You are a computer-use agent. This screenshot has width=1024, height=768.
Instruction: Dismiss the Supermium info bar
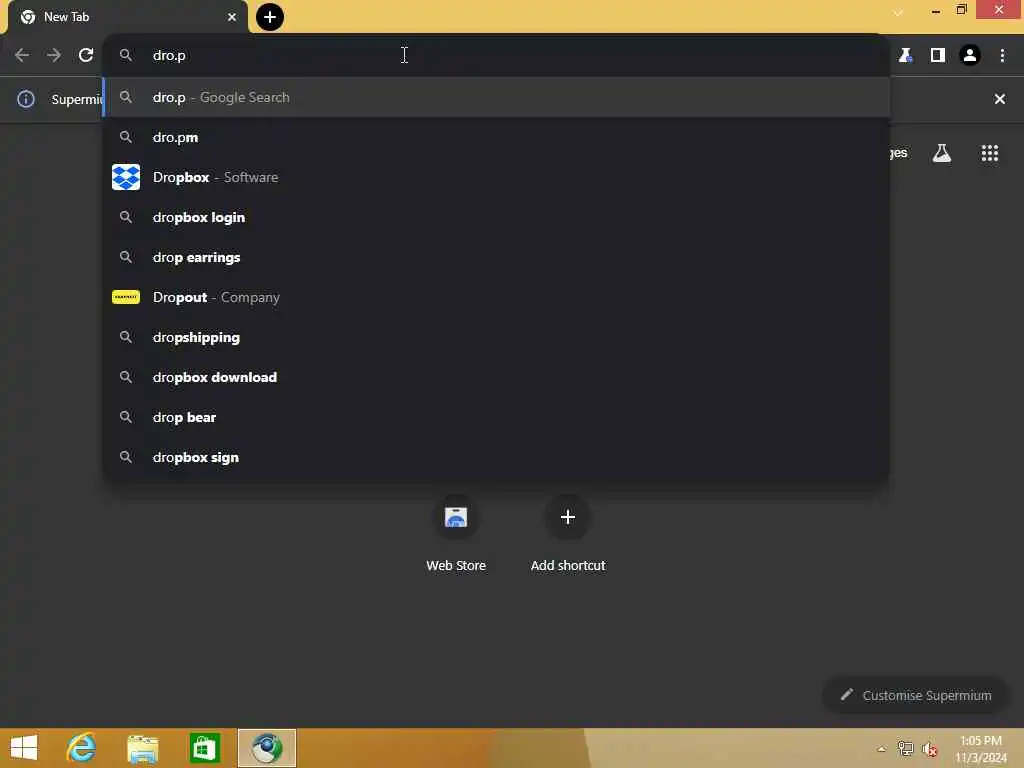(1000, 99)
